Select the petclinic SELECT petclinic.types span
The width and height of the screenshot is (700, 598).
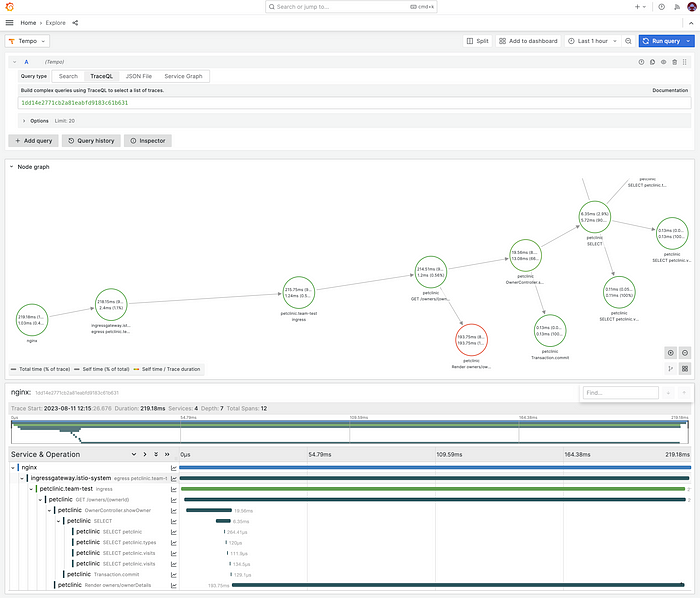(116, 542)
